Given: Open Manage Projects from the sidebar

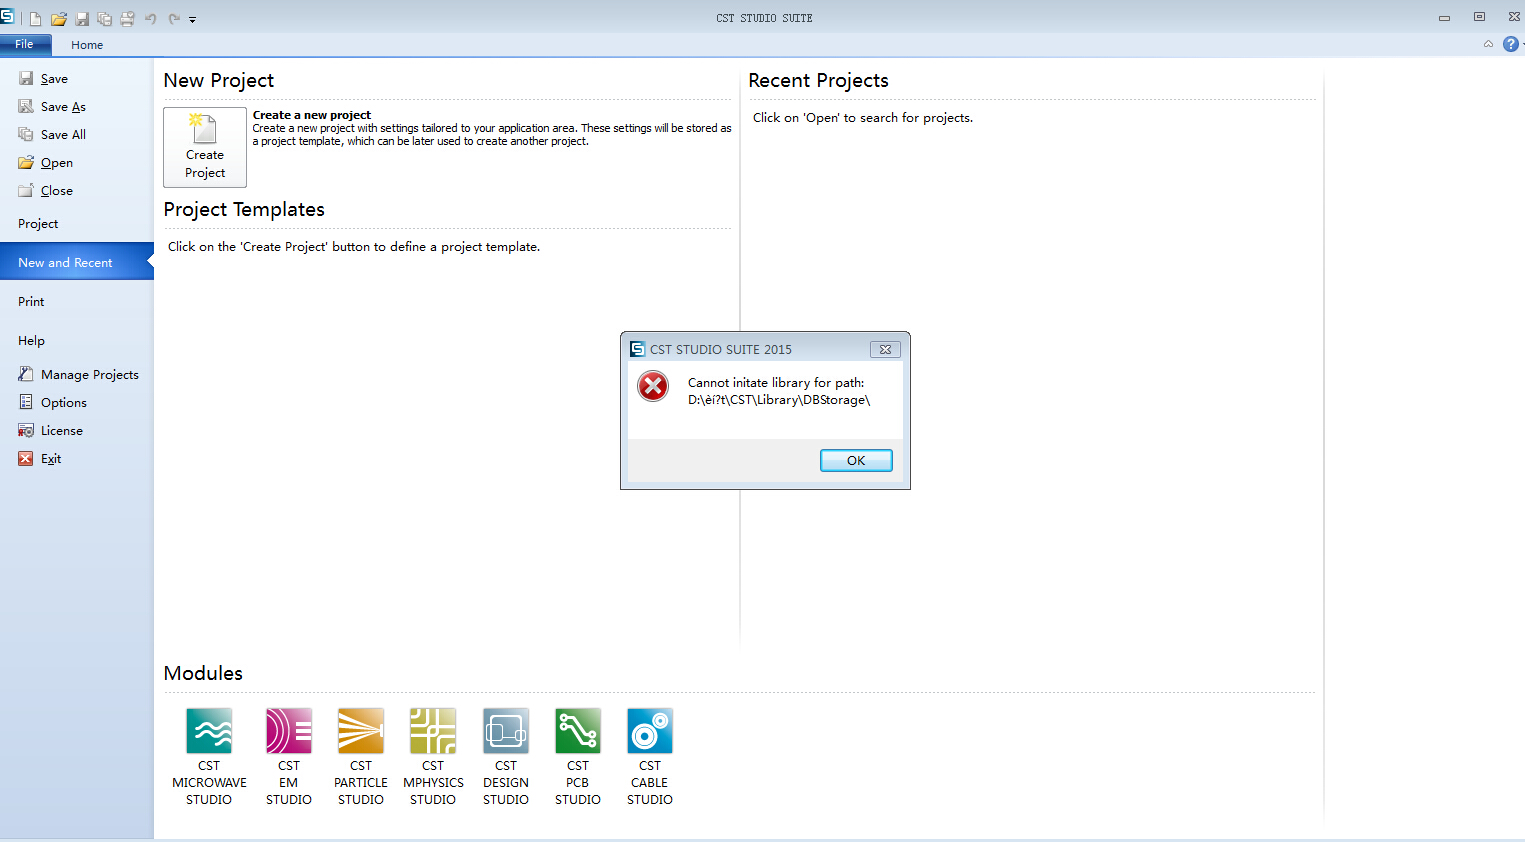Looking at the screenshot, I should coord(78,374).
